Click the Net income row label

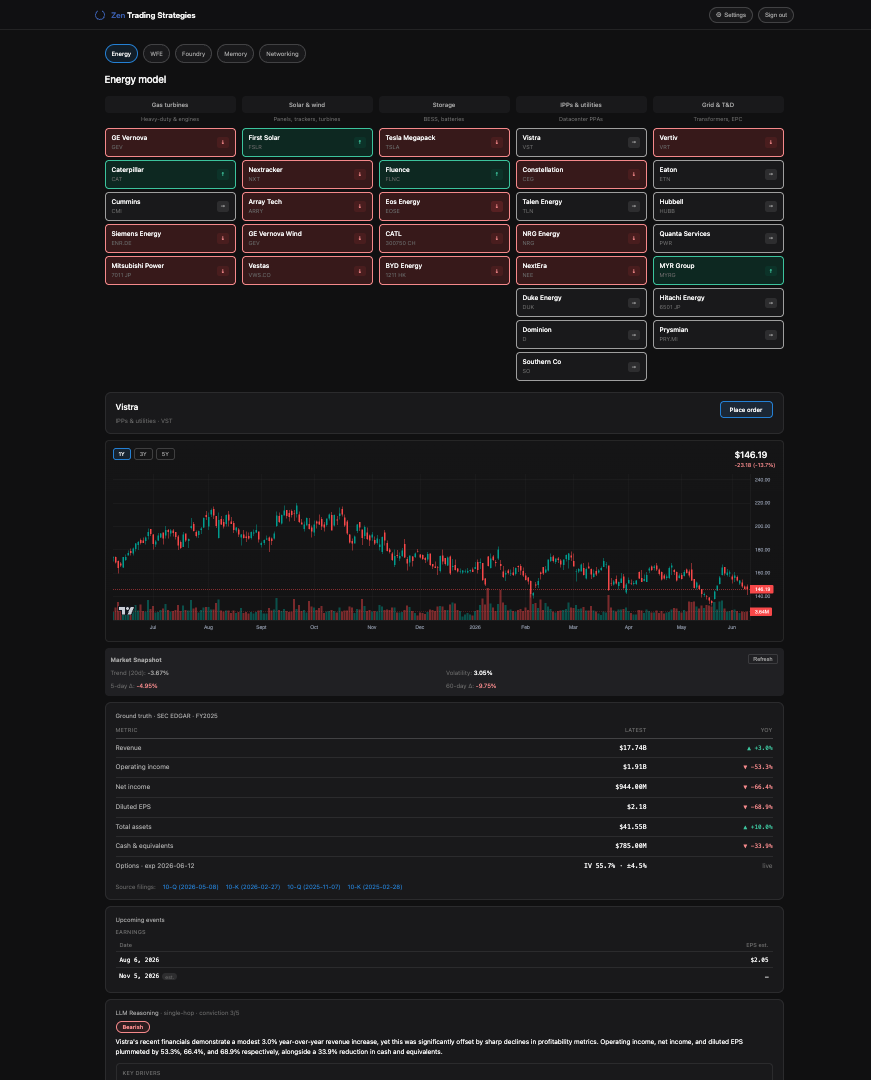pos(133,787)
